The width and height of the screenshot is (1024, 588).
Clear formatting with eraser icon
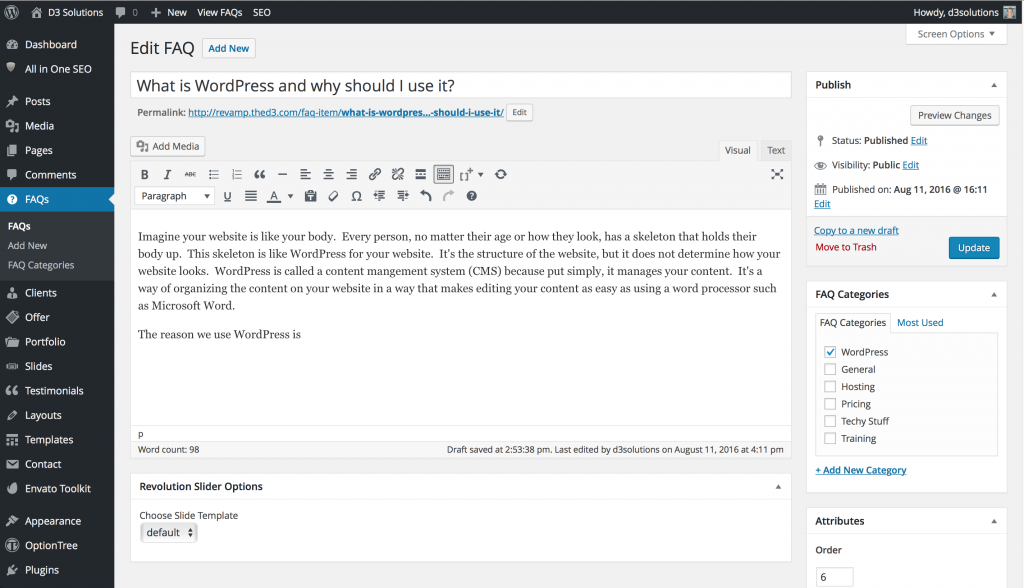pos(333,196)
